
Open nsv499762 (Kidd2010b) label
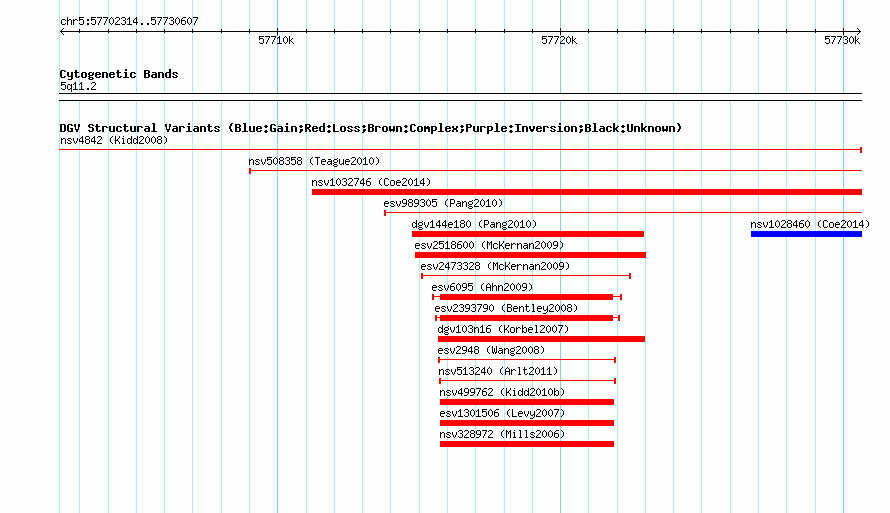(x=502, y=392)
